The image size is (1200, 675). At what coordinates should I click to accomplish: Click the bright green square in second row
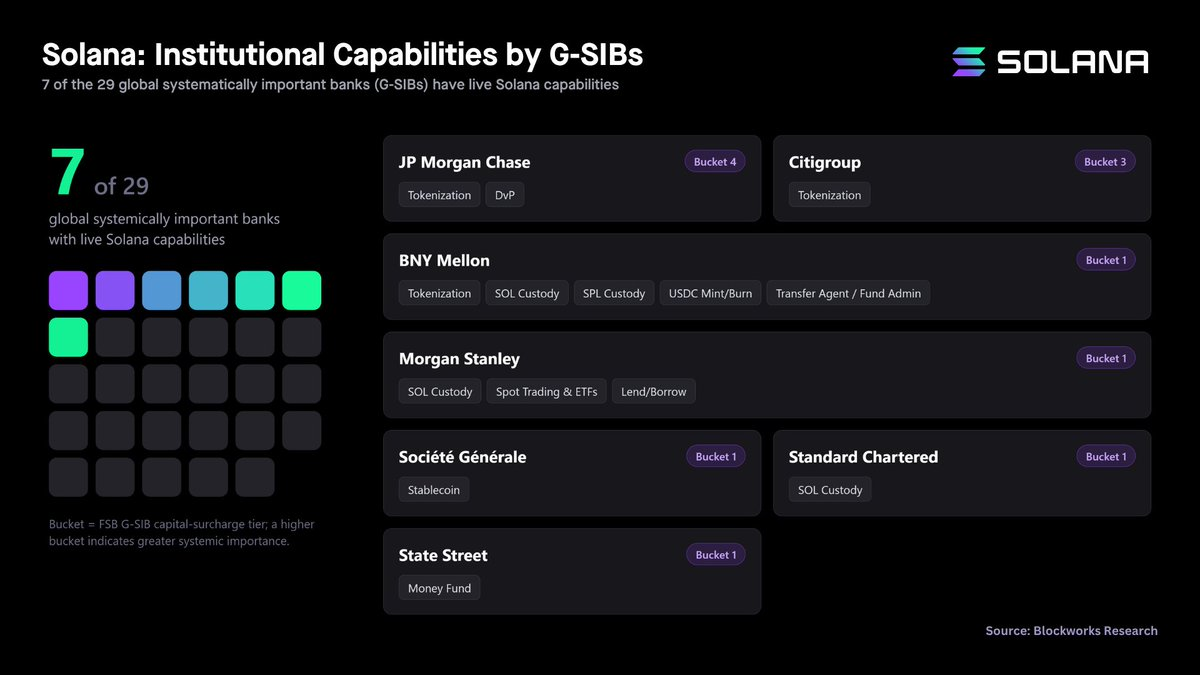(x=68, y=337)
